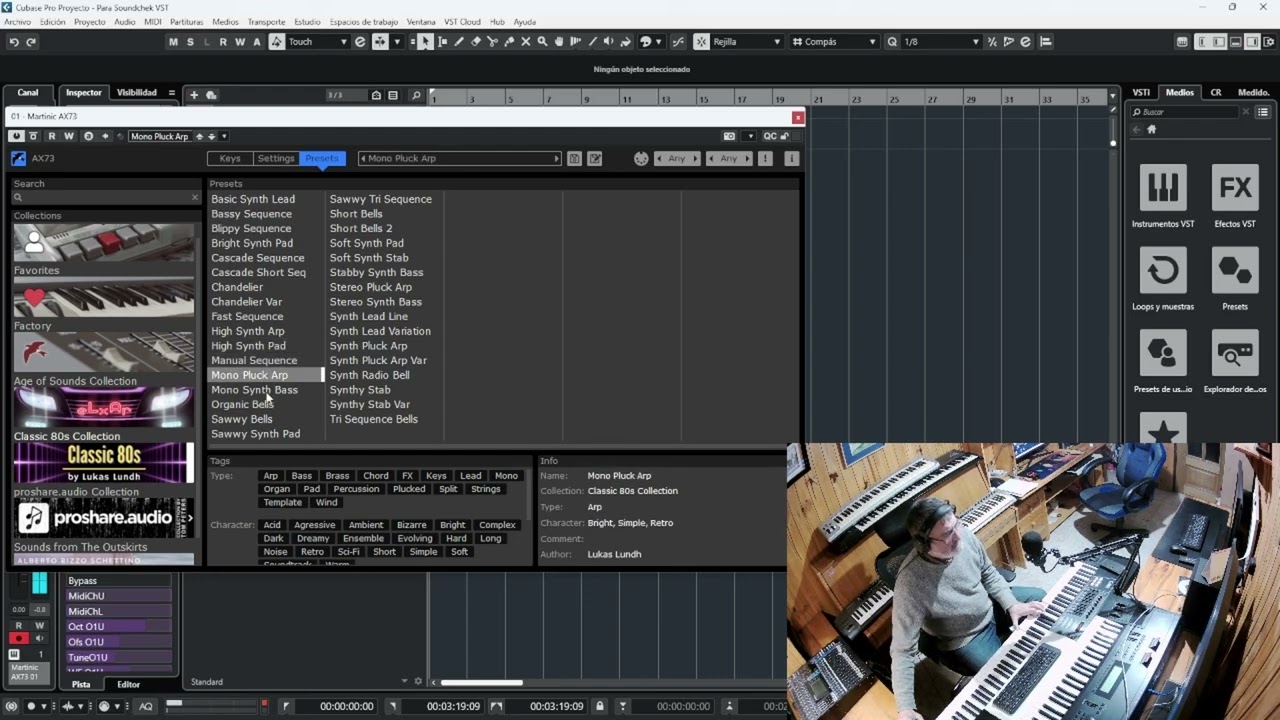
Task: Switch to the AX73 Keys tab
Action: coord(230,158)
